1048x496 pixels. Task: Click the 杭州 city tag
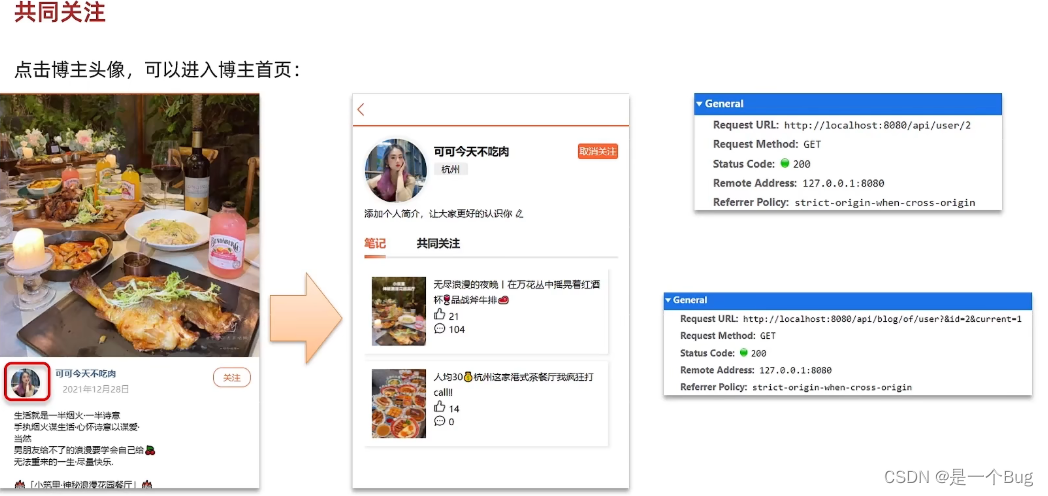(450, 169)
